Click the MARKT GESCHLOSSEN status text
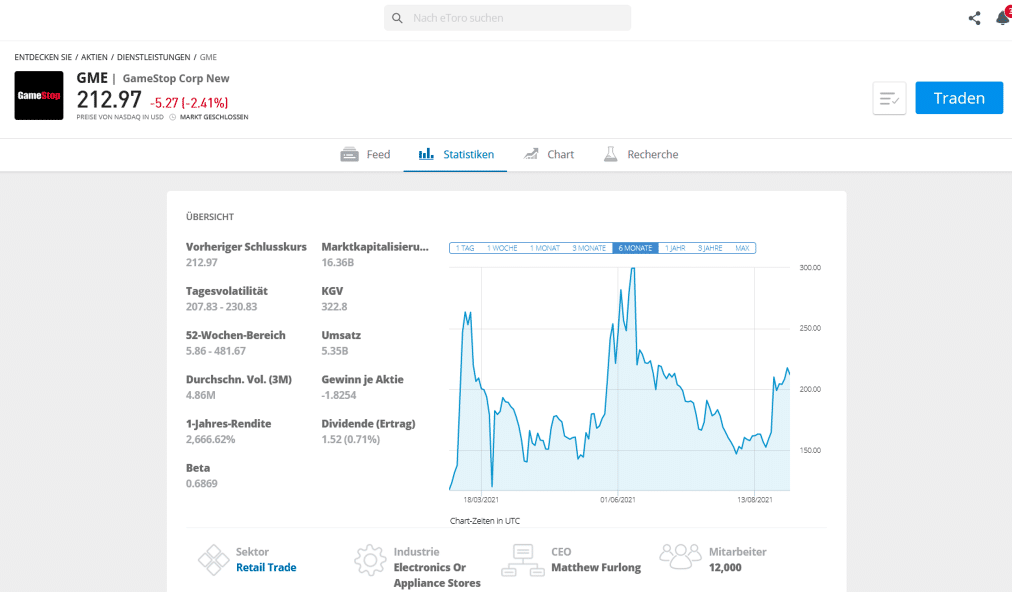Image resolution: width=1012 pixels, height=592 pixels. click(x=214, y=117)
